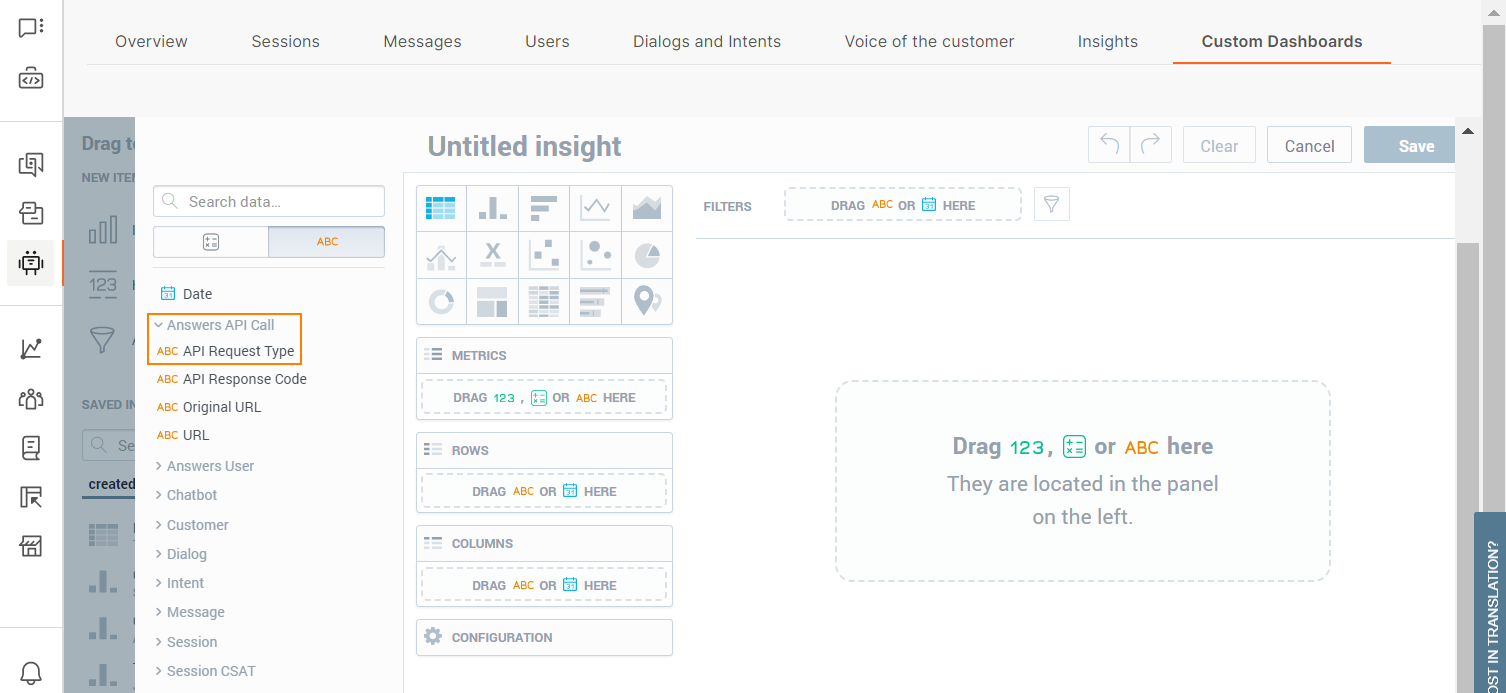Expand the Chatbot data group

point(191,495)
